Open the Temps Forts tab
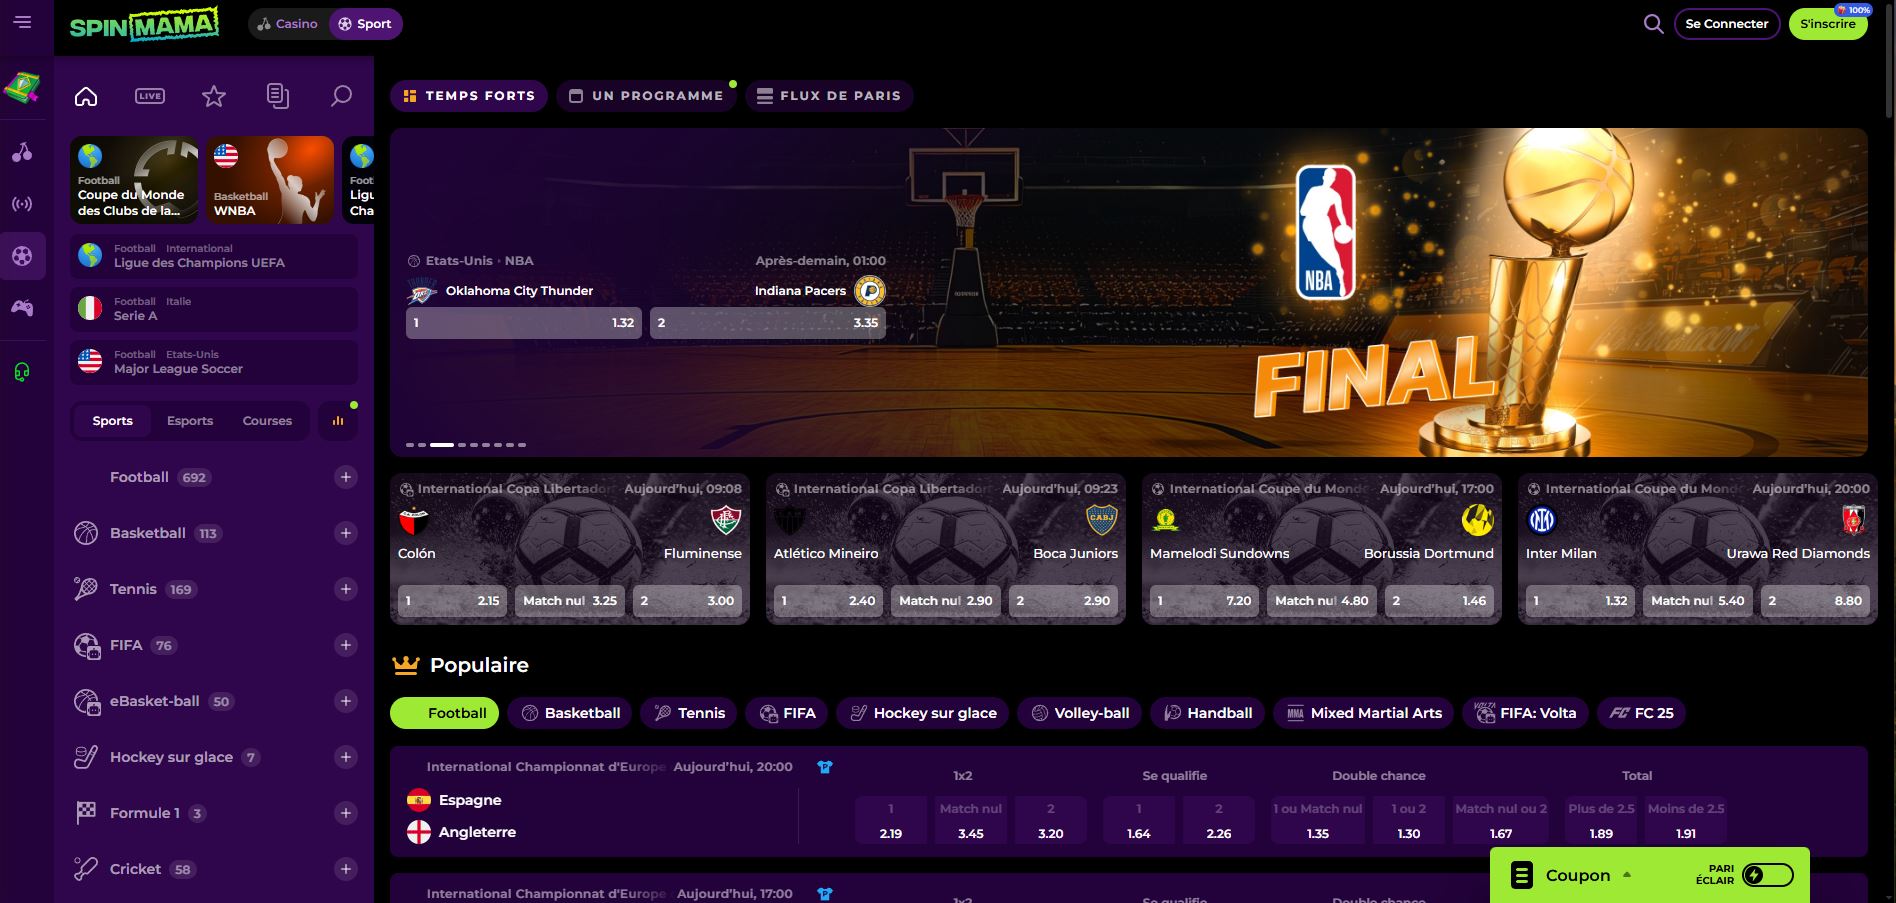Image resolution: width=1896 pixels, height=903 pixels. [x=469, y=96]
